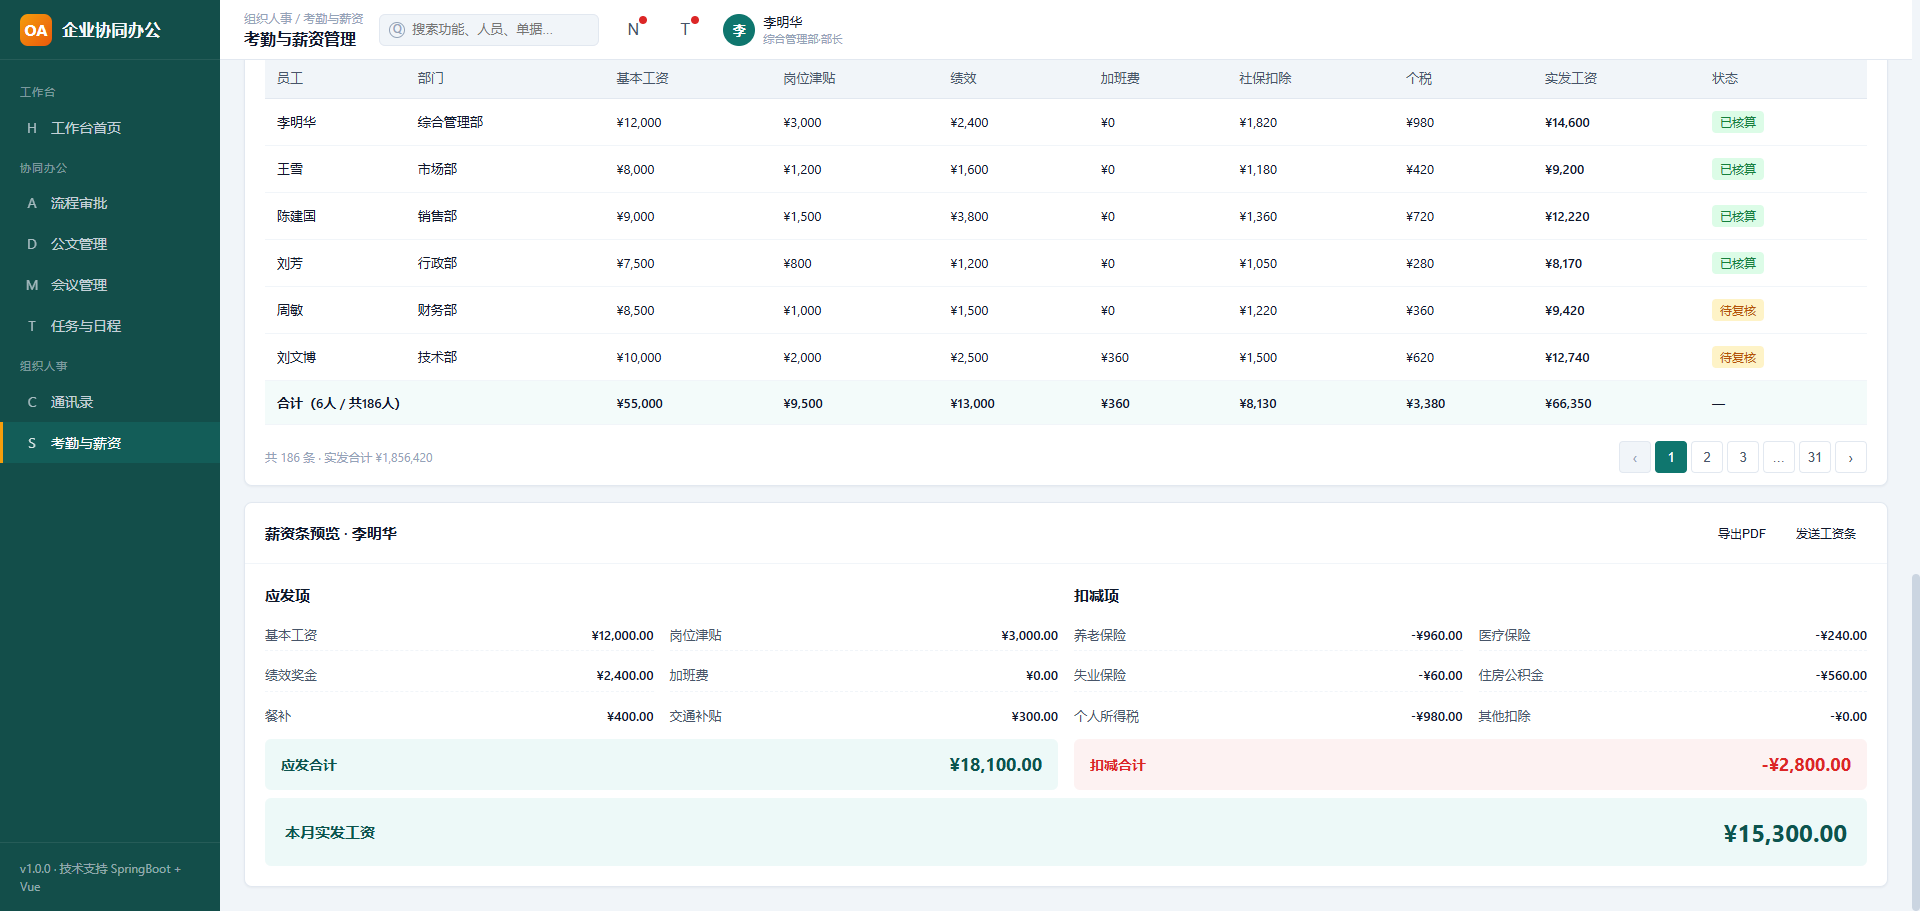Click 待复核 status tag for 周敏
This screenshot has width=1920, height=911.
[1738, 310]
